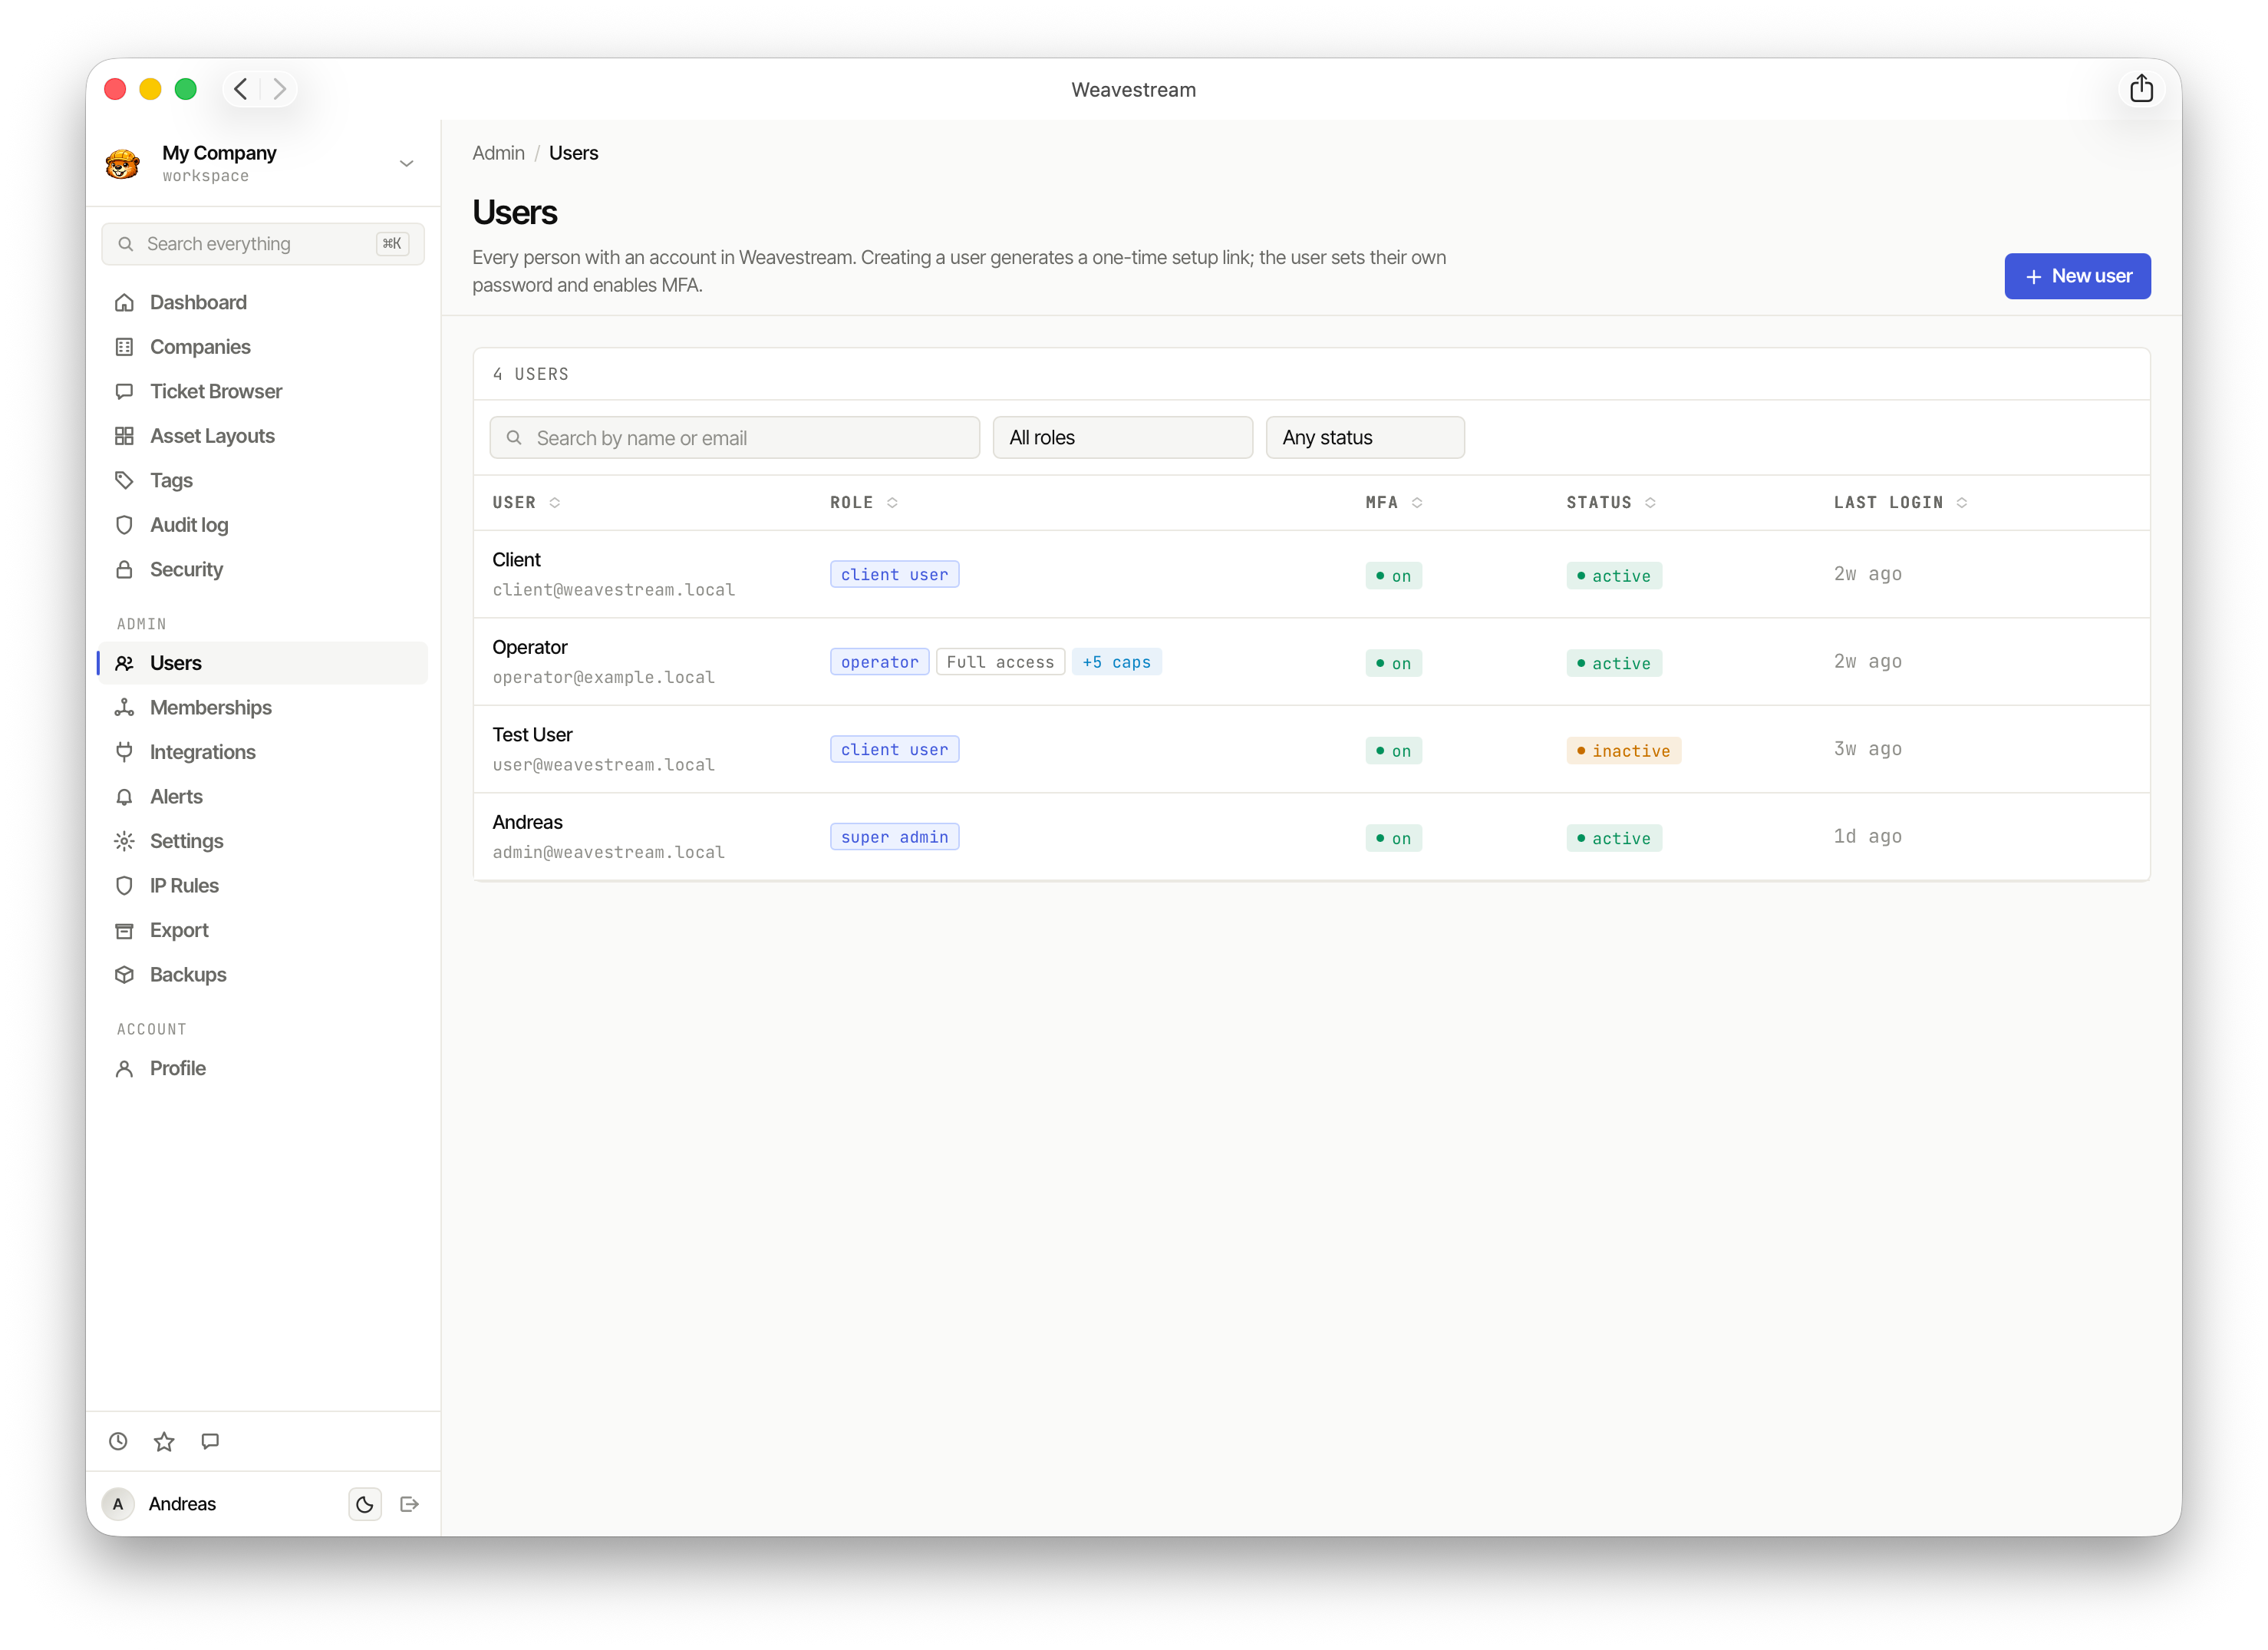Expand the My Company workspace switcher
This screenshot has height=1650, width=2268.
[406, 163]
